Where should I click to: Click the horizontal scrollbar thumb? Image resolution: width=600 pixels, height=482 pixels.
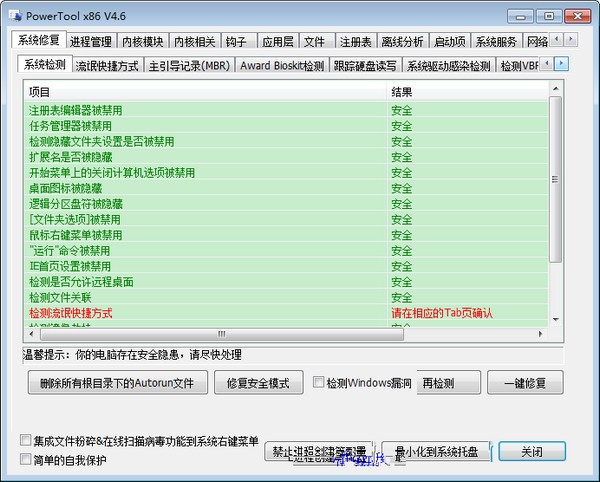222,334
